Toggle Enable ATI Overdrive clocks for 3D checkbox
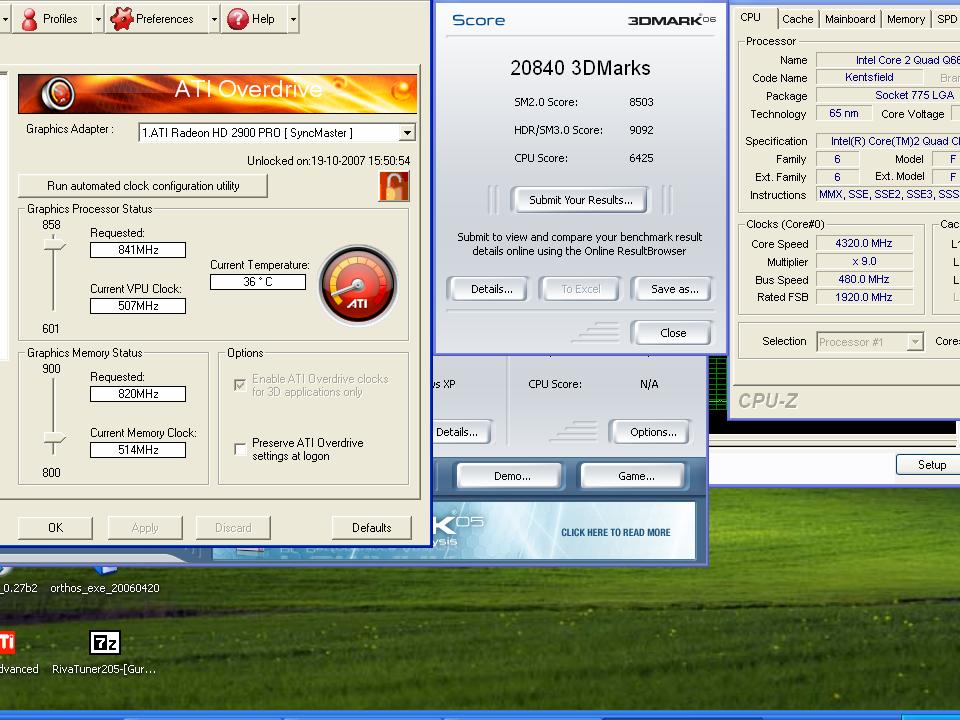Image resolution: width=960 pixels, height=720 pixels. pyautogui.click(x=240, y=384)
